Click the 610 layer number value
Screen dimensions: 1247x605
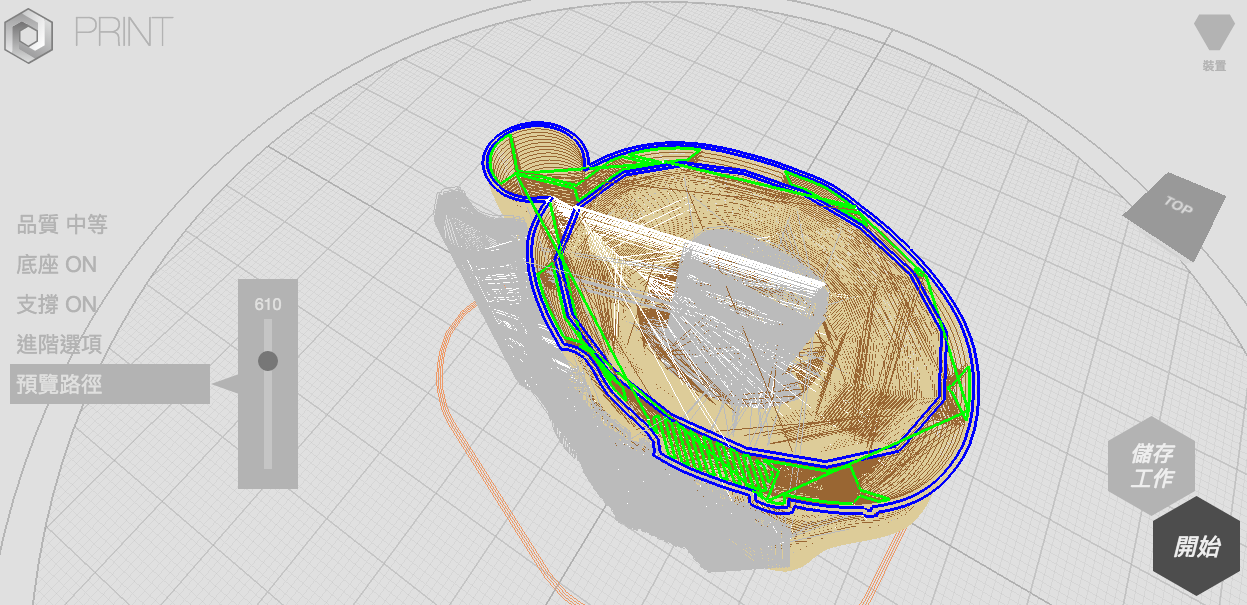268,305
